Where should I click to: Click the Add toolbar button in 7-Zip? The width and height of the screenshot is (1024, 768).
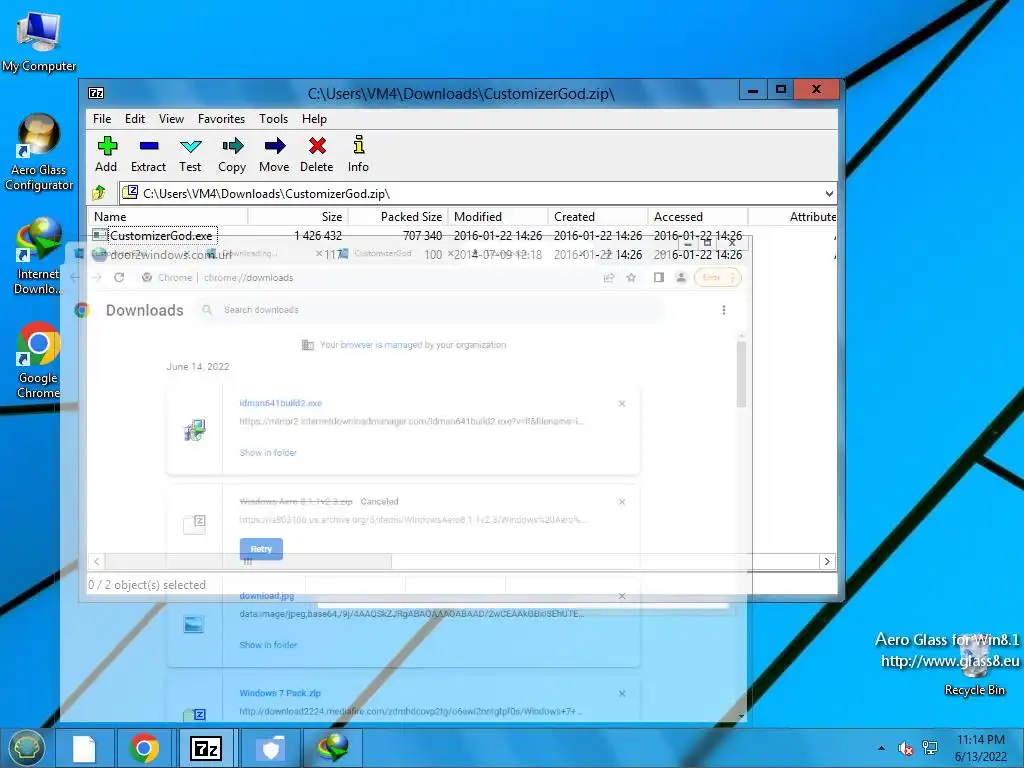106,155
